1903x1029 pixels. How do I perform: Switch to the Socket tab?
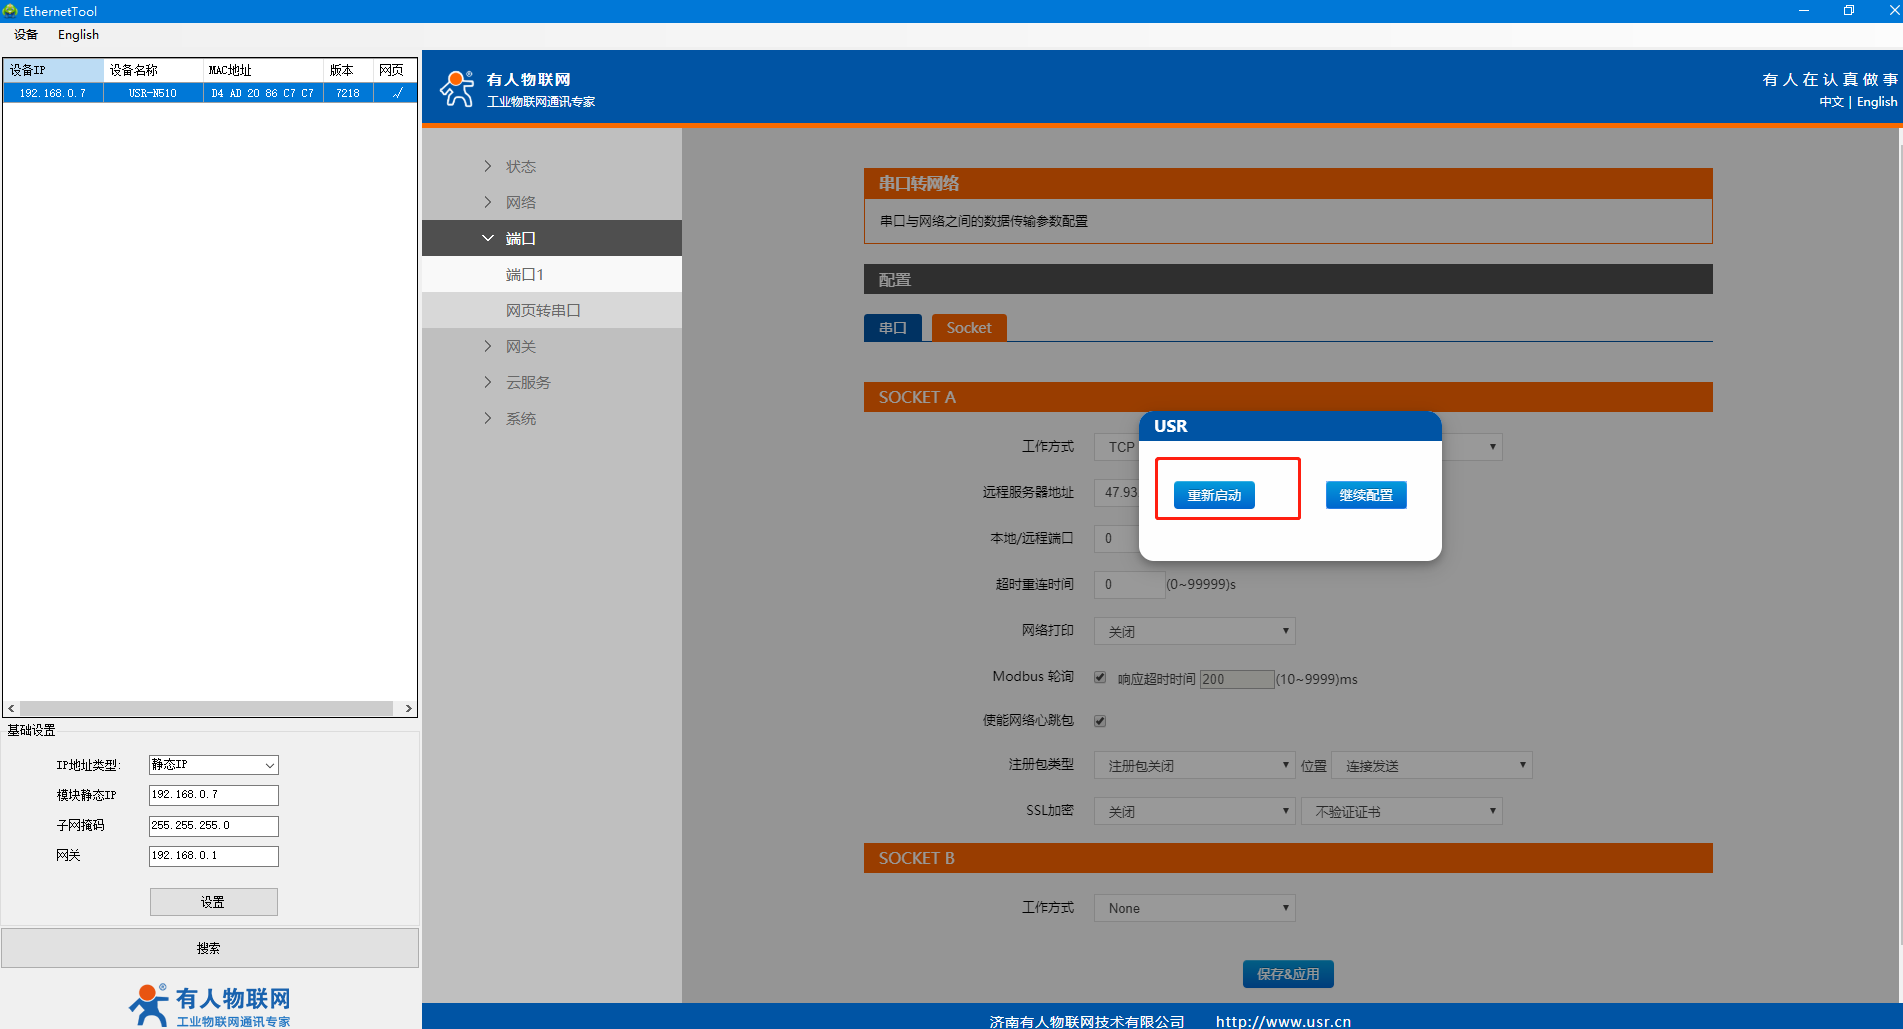pyautogui.click(x=968, y=328)
